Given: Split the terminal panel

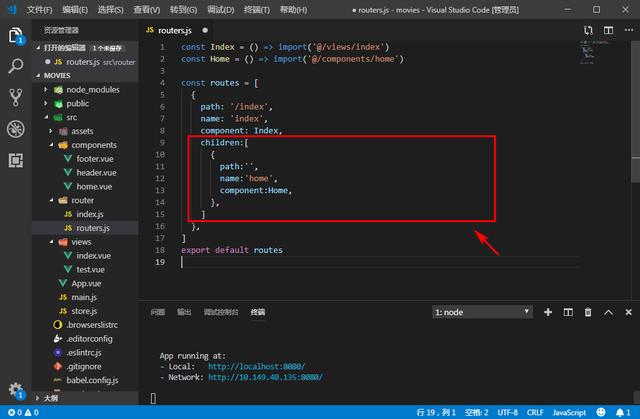Looking at the screenshot, I should [568, 312].
